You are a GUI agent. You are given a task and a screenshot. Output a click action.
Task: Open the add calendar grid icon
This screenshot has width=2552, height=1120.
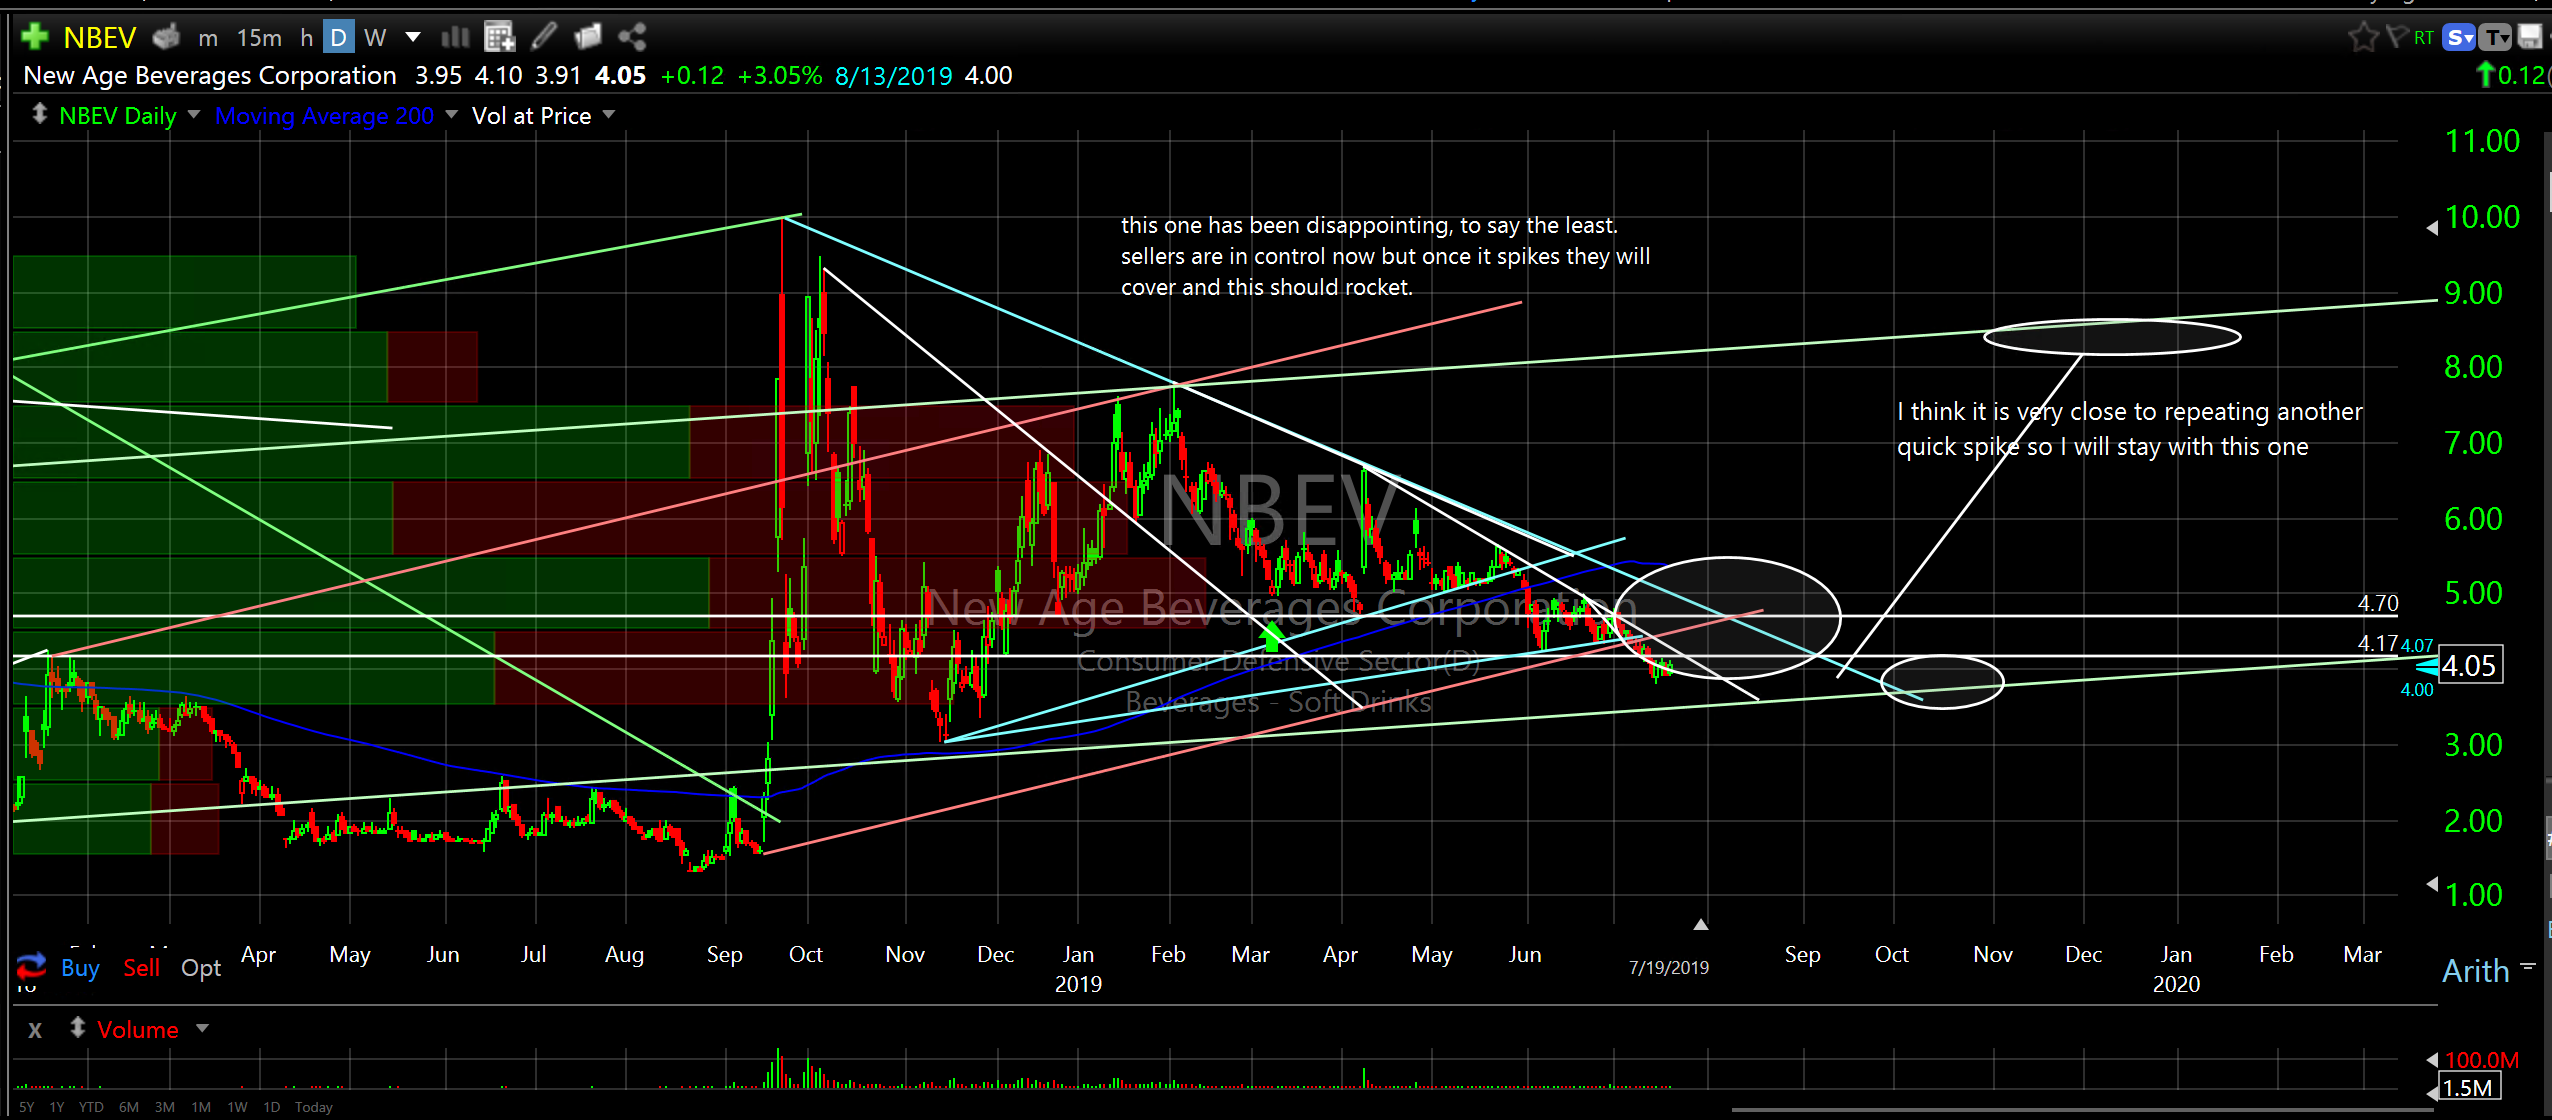(498, 37)
